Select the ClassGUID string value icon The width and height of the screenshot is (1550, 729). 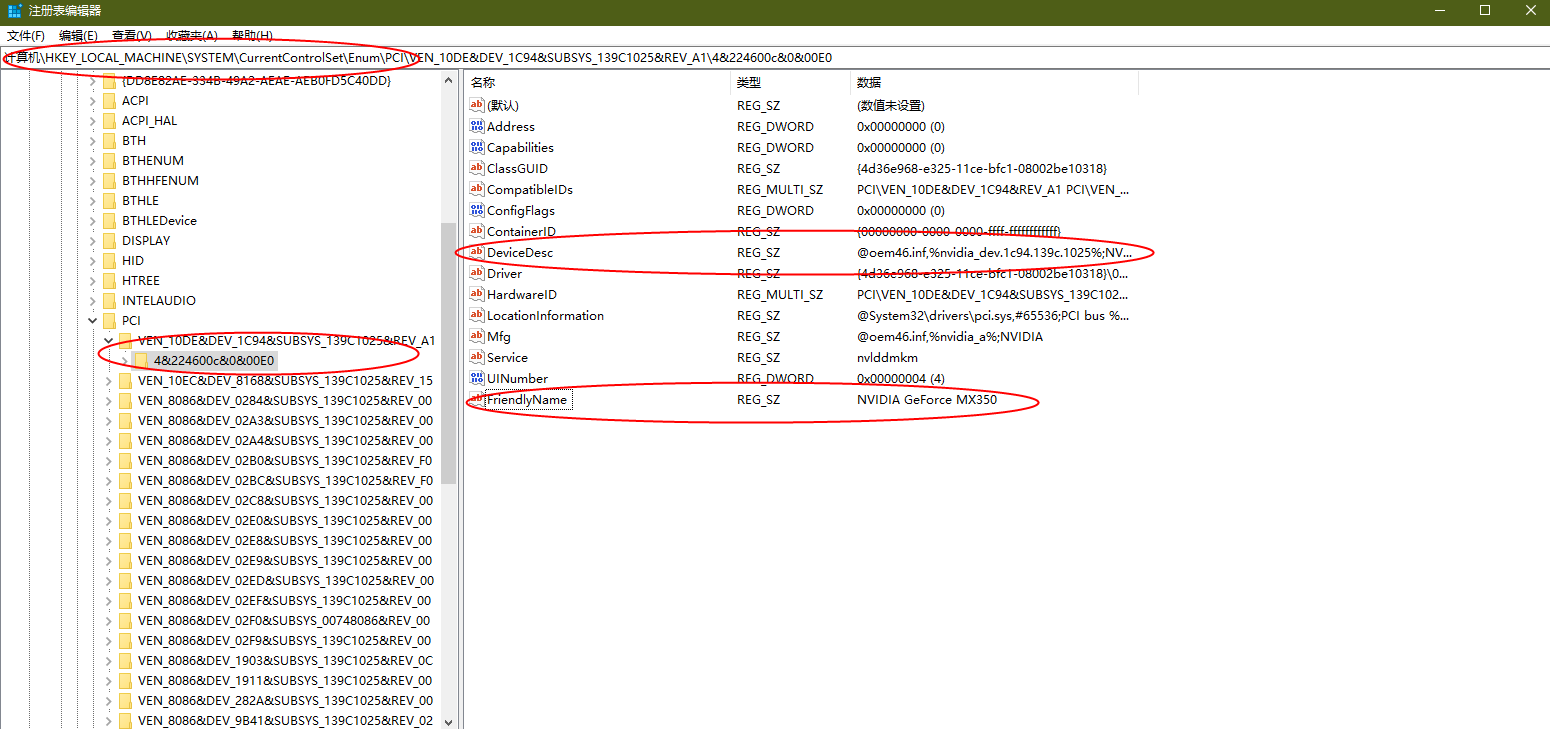(x=477, y=168)
